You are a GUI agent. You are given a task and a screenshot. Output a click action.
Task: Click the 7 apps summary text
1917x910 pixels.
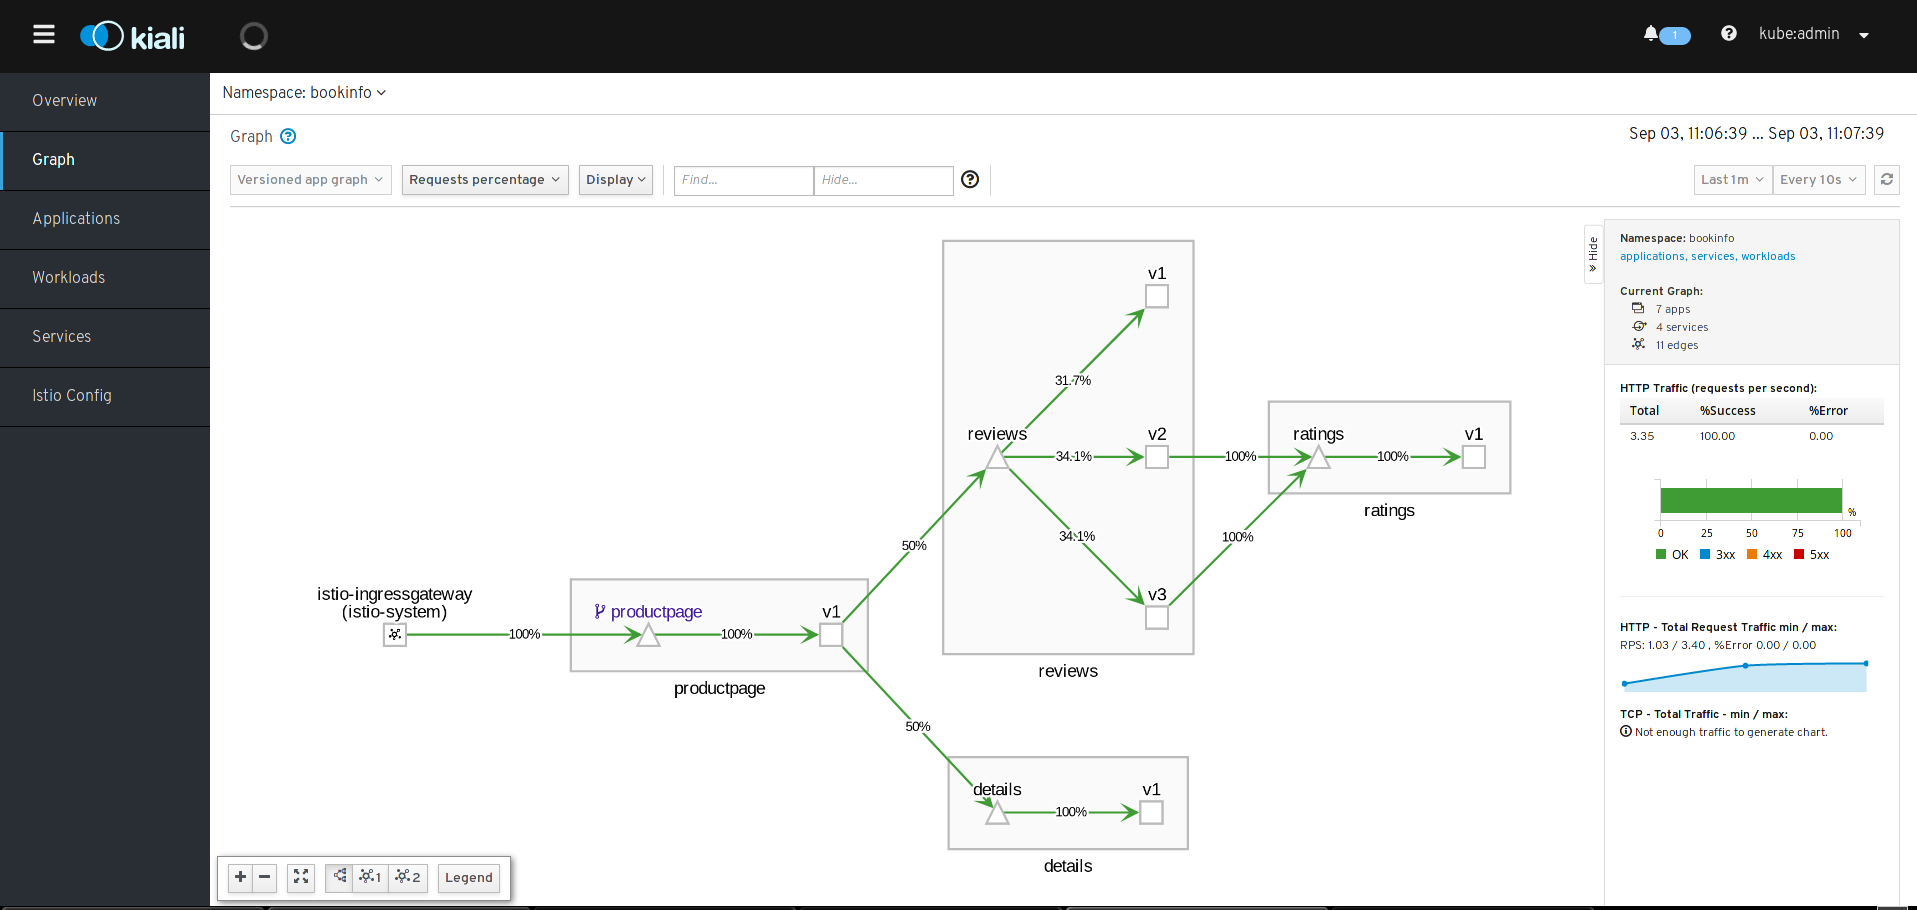tap(1673, 310)
